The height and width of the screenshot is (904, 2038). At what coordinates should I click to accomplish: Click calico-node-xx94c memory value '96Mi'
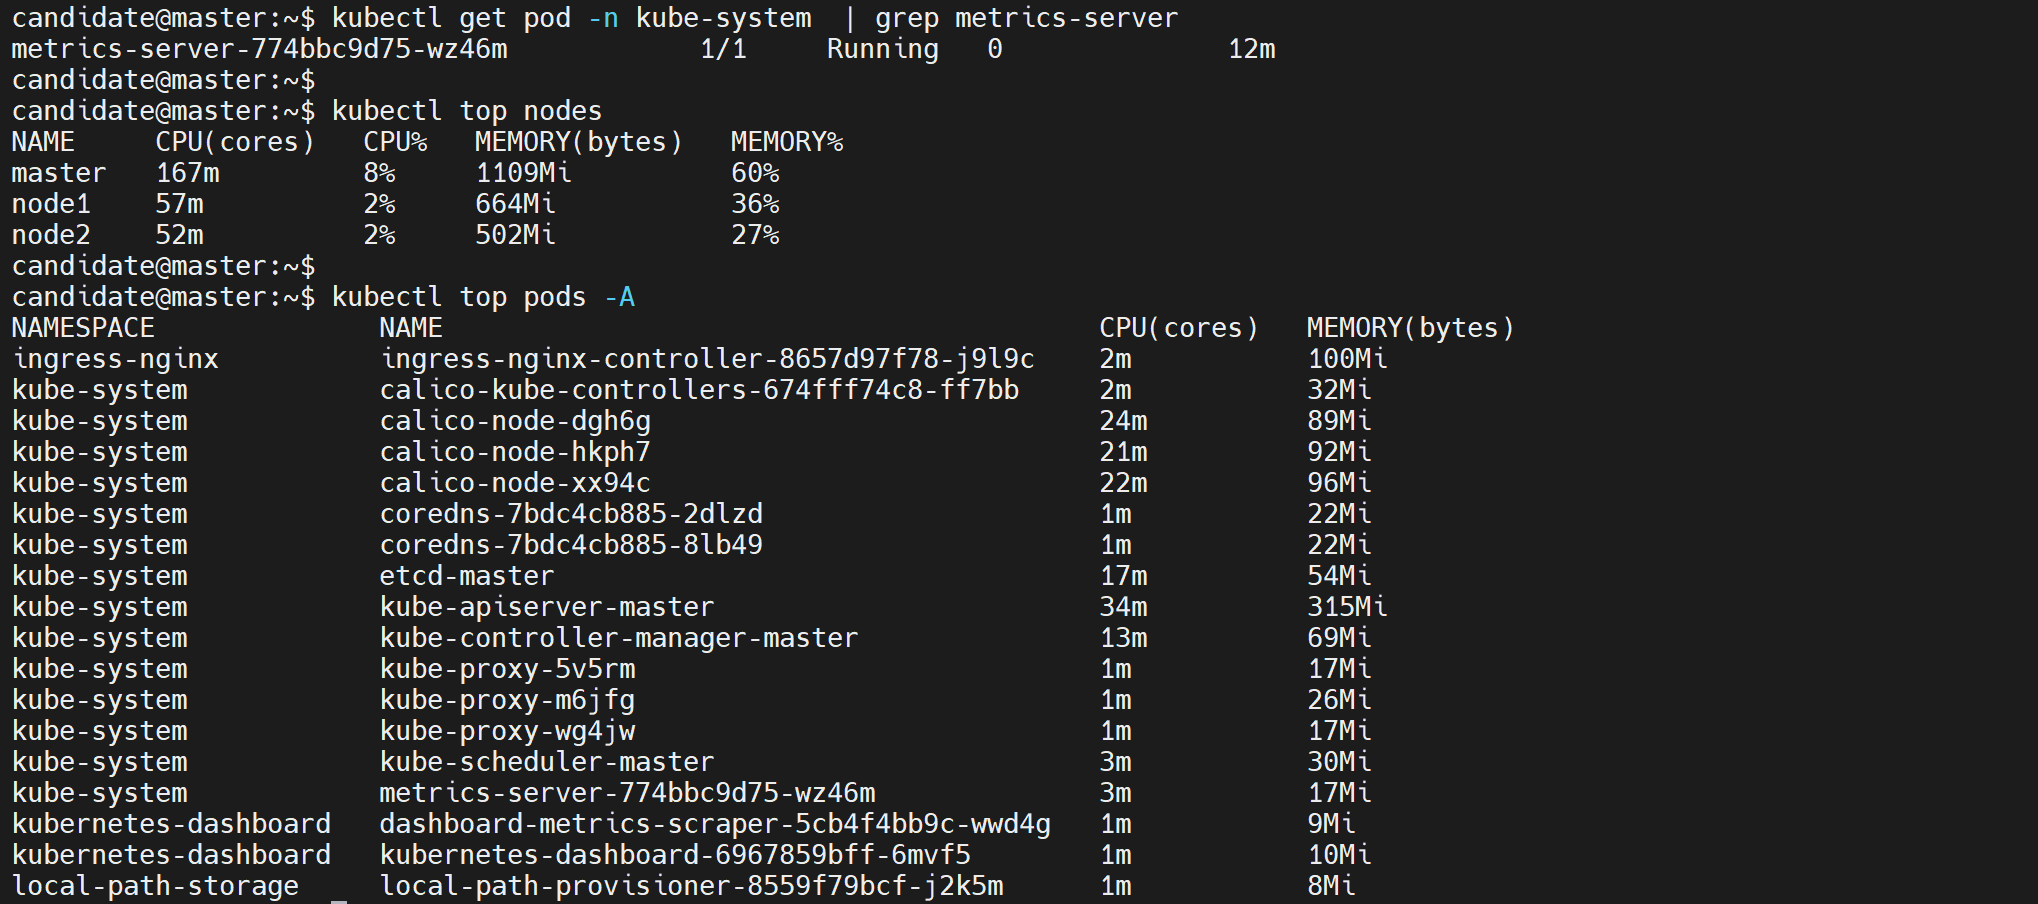pyautogui.click(x=1340, y=483)
